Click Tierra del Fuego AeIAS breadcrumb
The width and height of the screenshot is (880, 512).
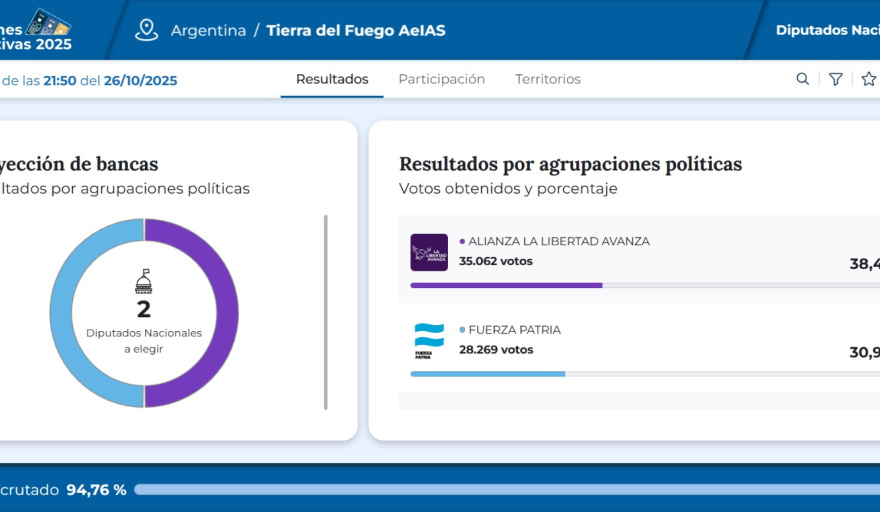click(356, 30)
